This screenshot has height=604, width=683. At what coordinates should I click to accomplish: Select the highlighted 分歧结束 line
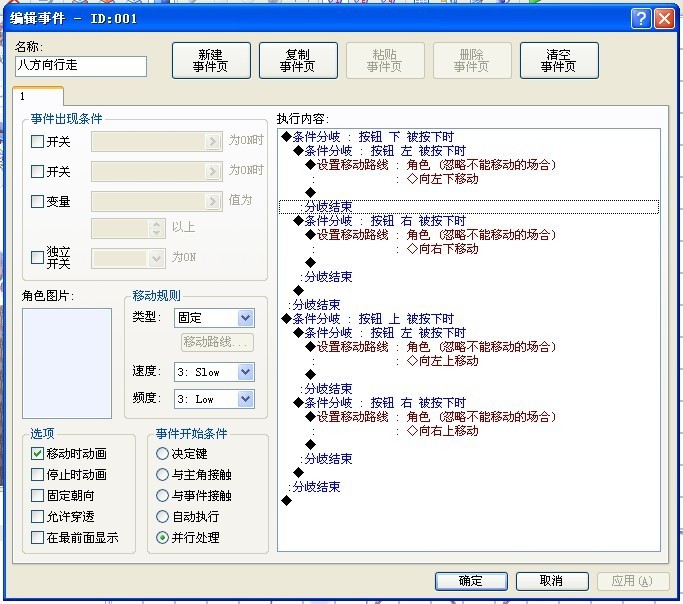click(x=469, y=207)
